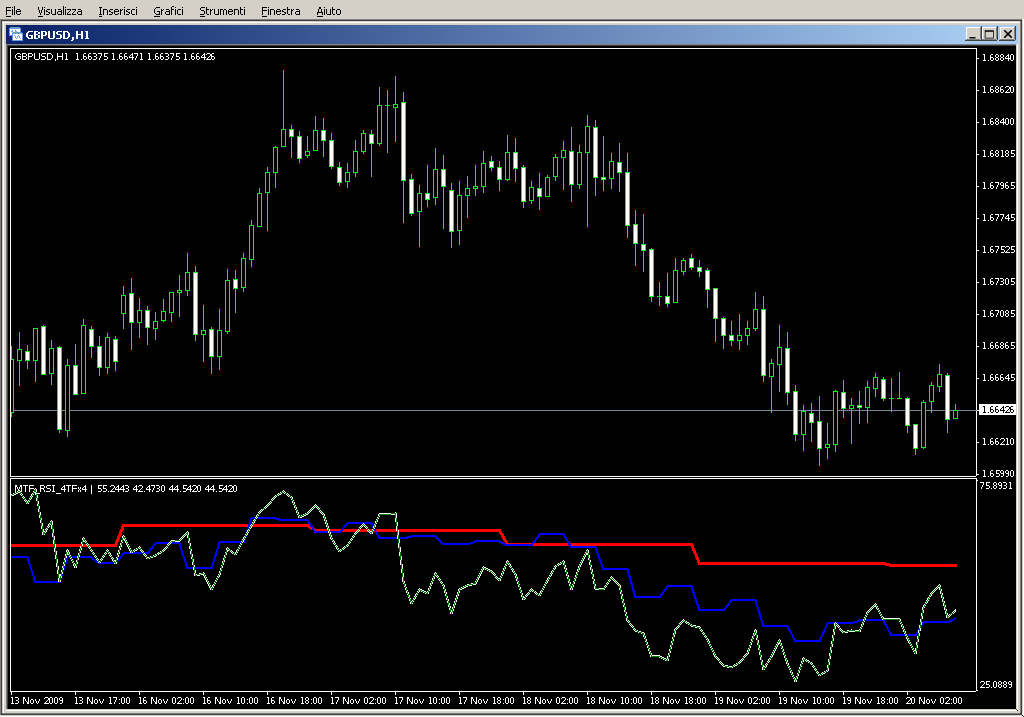Minimize the GBPUSD,H1 chart window
The image size is (1024, 717).
[x=972, y=34]
